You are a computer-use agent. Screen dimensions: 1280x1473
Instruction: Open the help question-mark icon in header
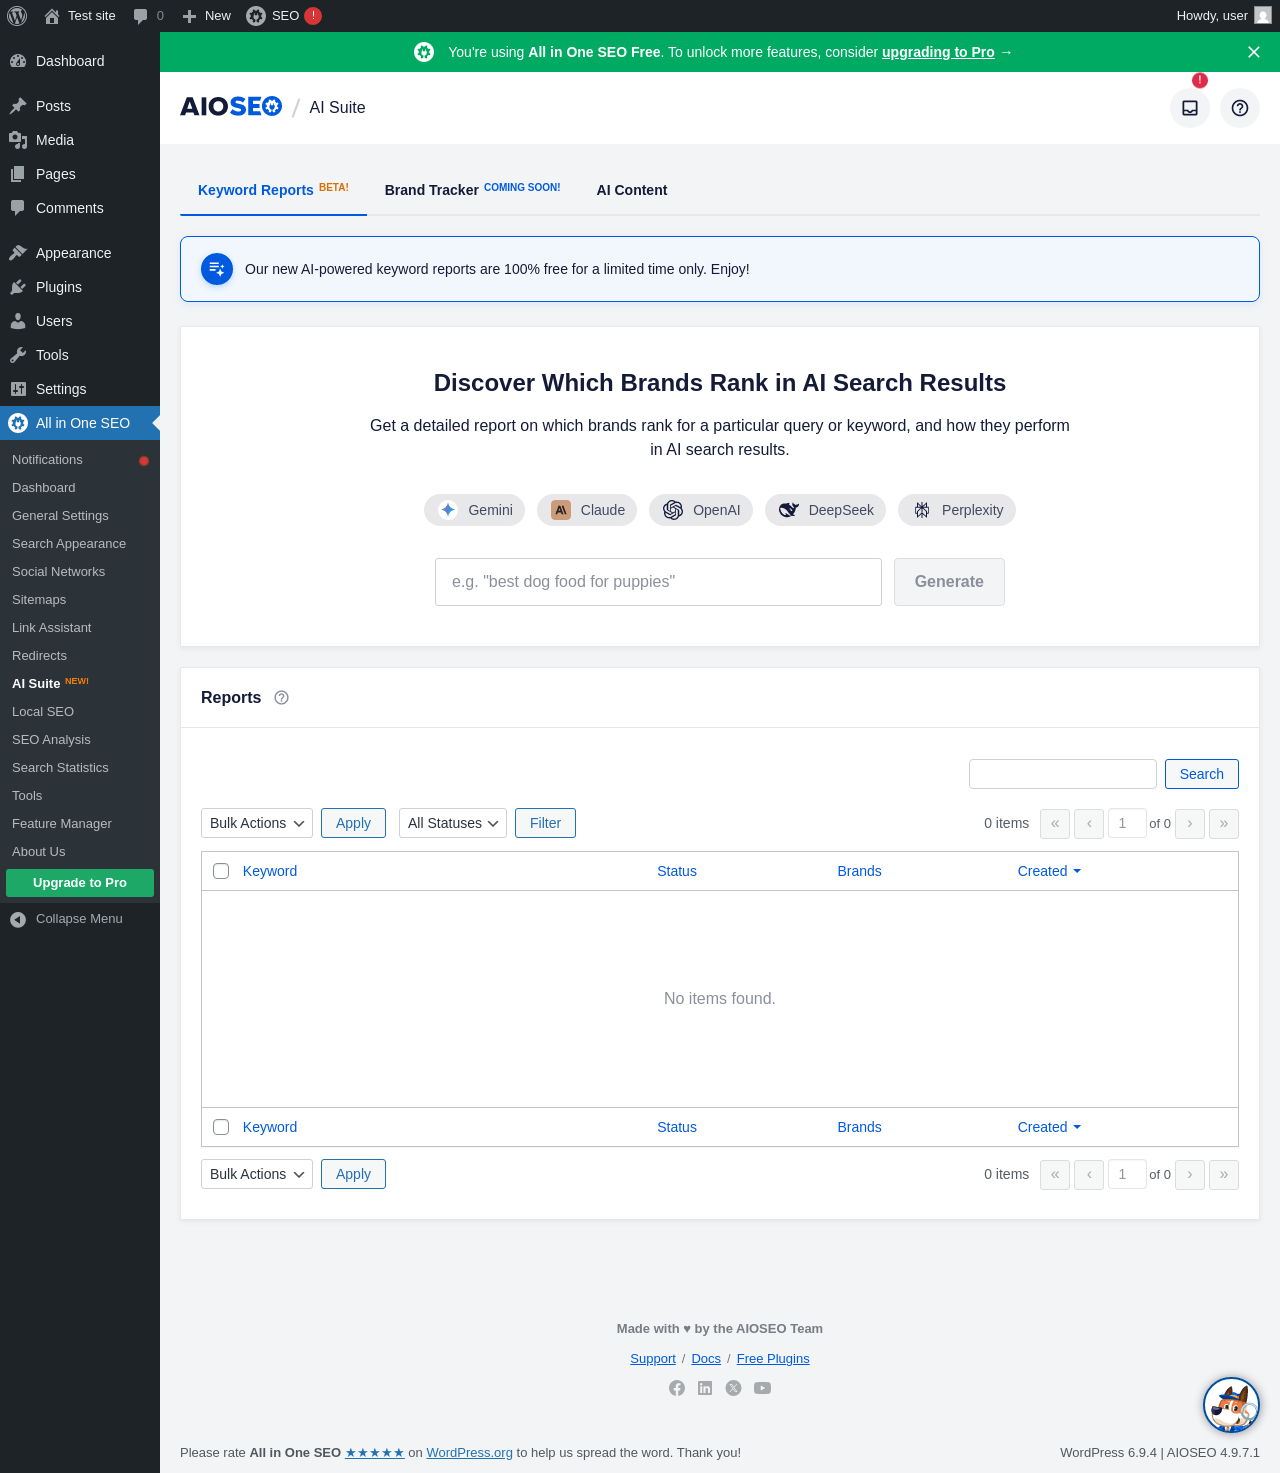1240,108
